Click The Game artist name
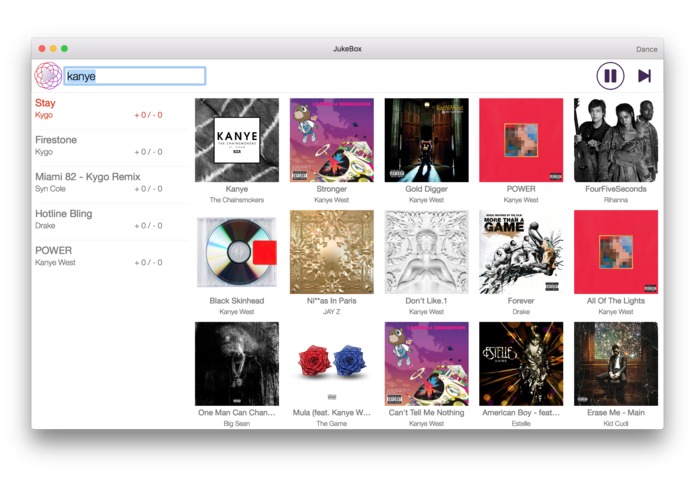Screen dimensions: 695x494 click(332, 424)
